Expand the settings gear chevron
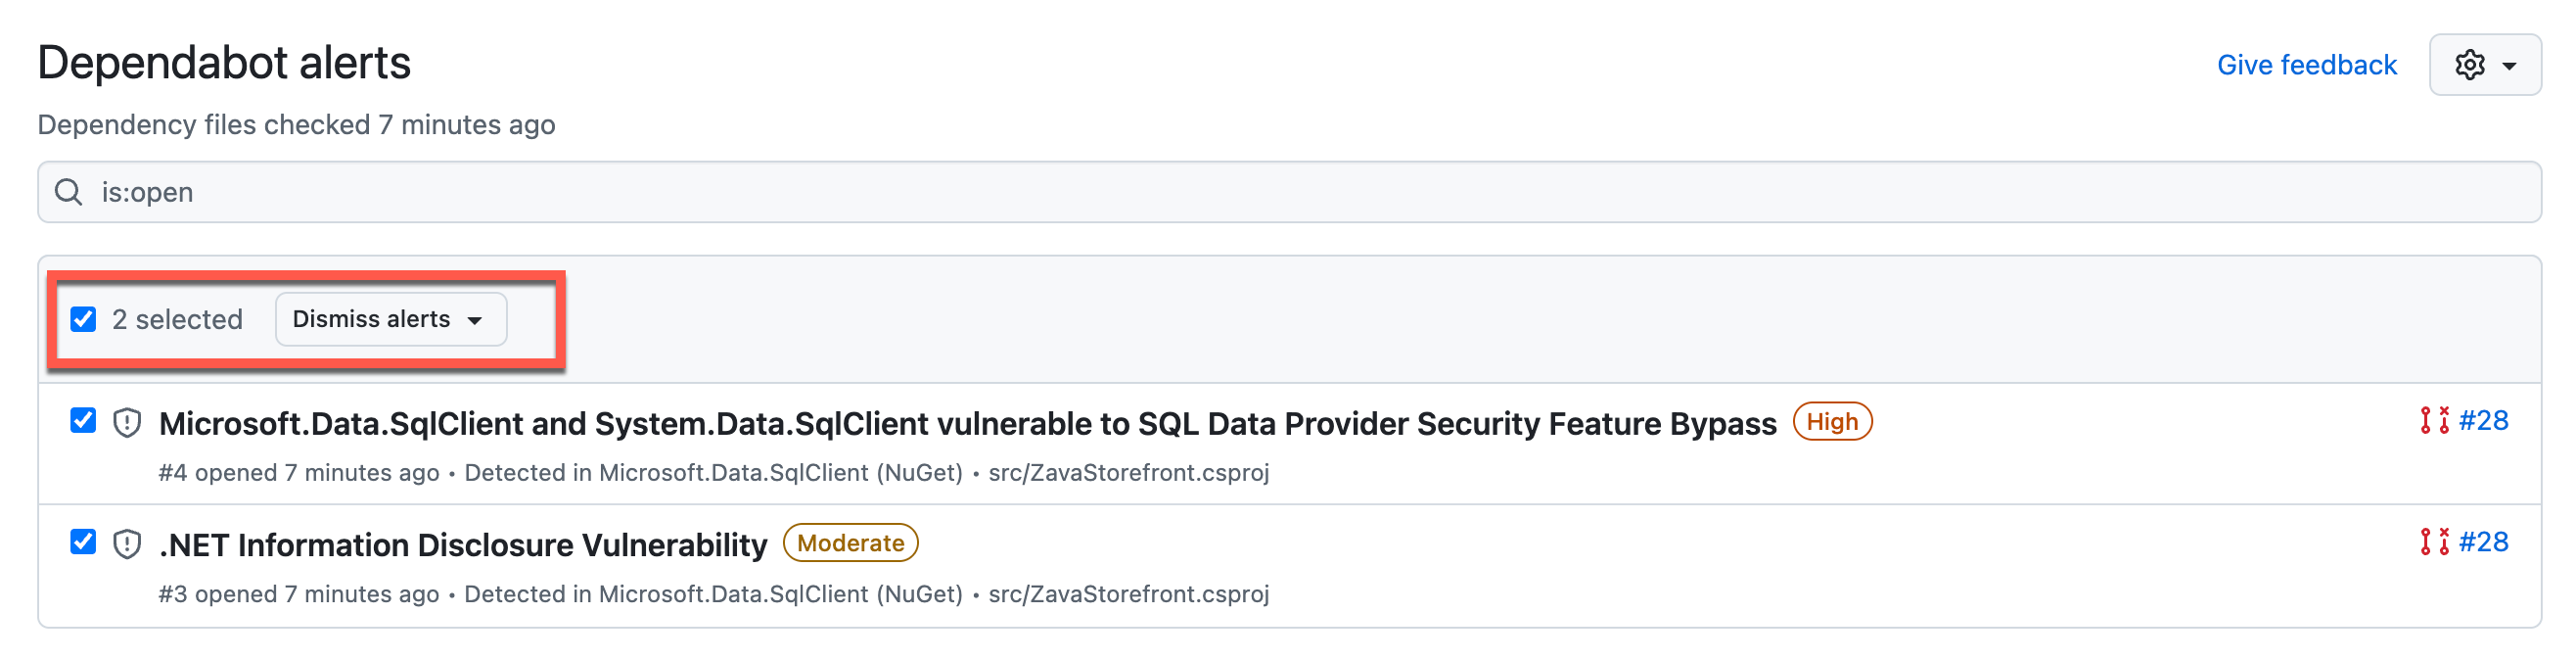This screenshot has height=660, width=2576. coord(2510,65)
